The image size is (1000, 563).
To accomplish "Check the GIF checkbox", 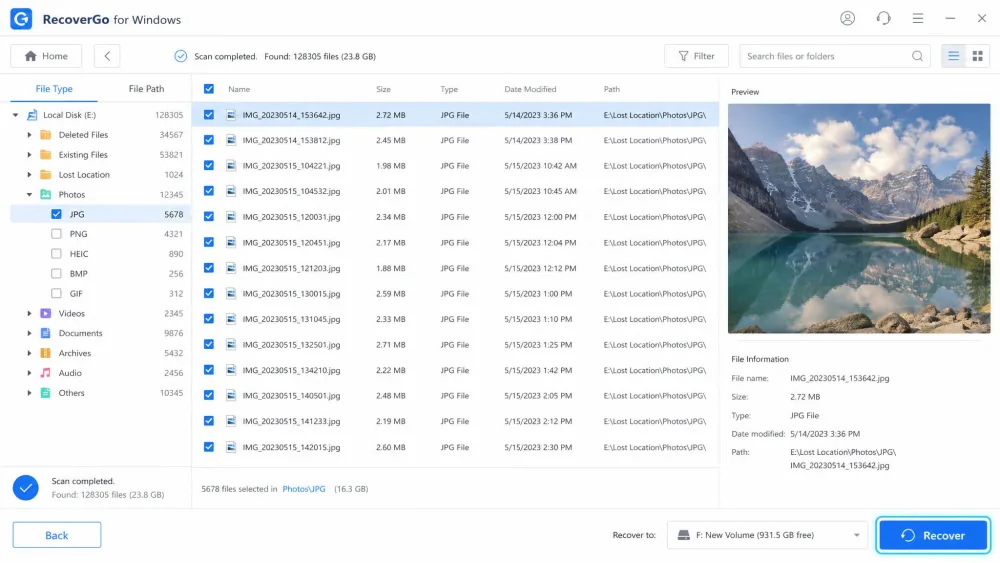I will point(56,293).
